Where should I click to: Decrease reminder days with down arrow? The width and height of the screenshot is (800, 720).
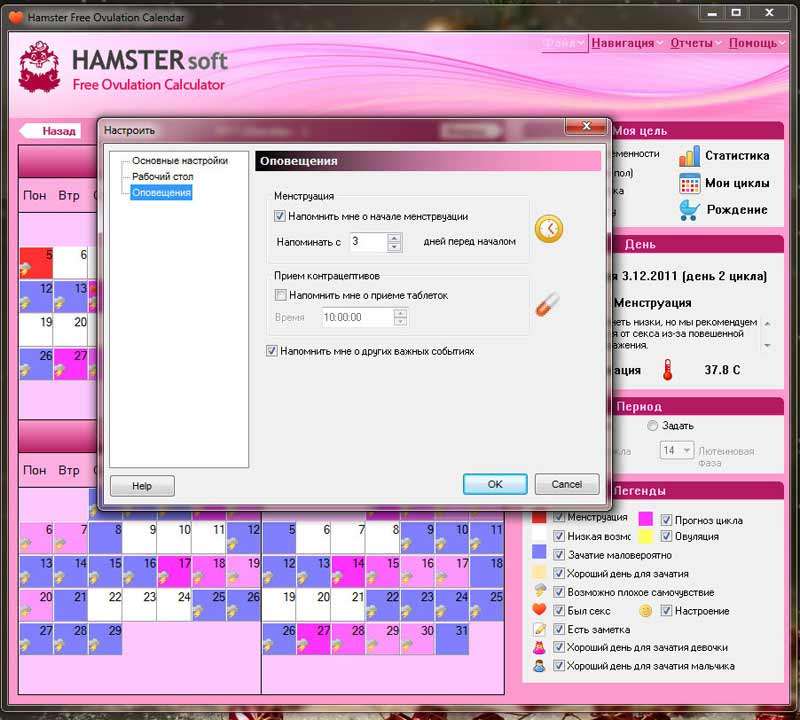pyautogui.click(x=393, y=247)
